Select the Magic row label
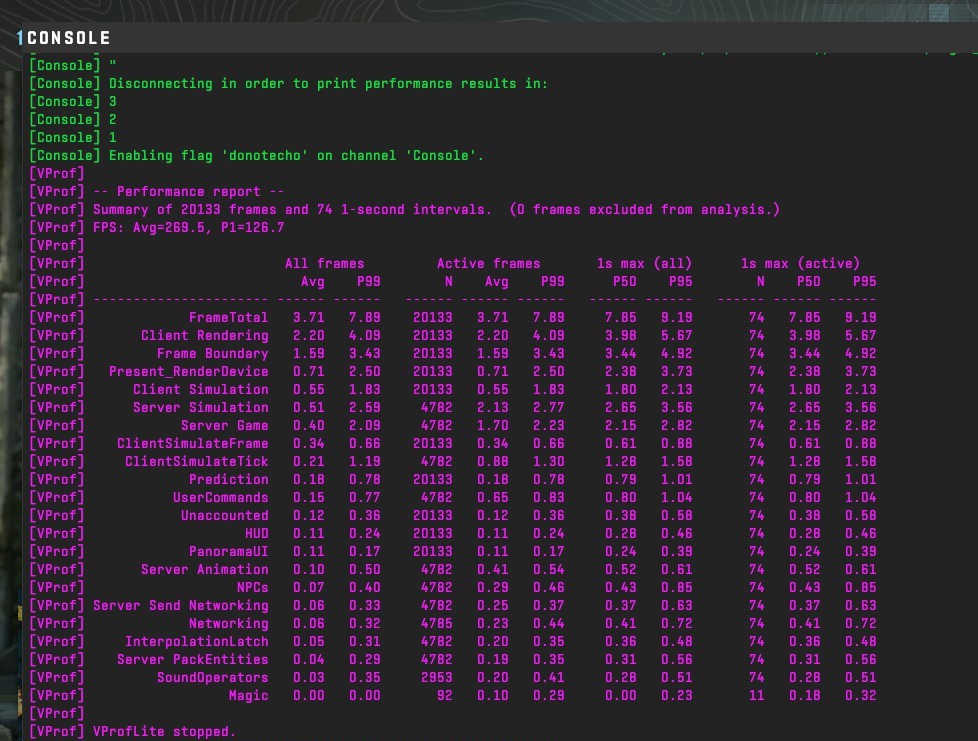 tap(248, 695)
